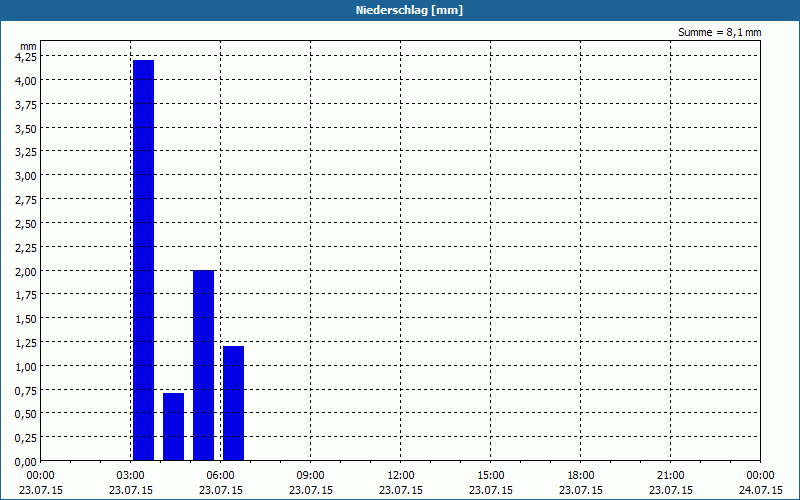Viewport: 800px width, 500px height.
Task: Click the 1,75 y-axis label
Action: tap(26, 295)
